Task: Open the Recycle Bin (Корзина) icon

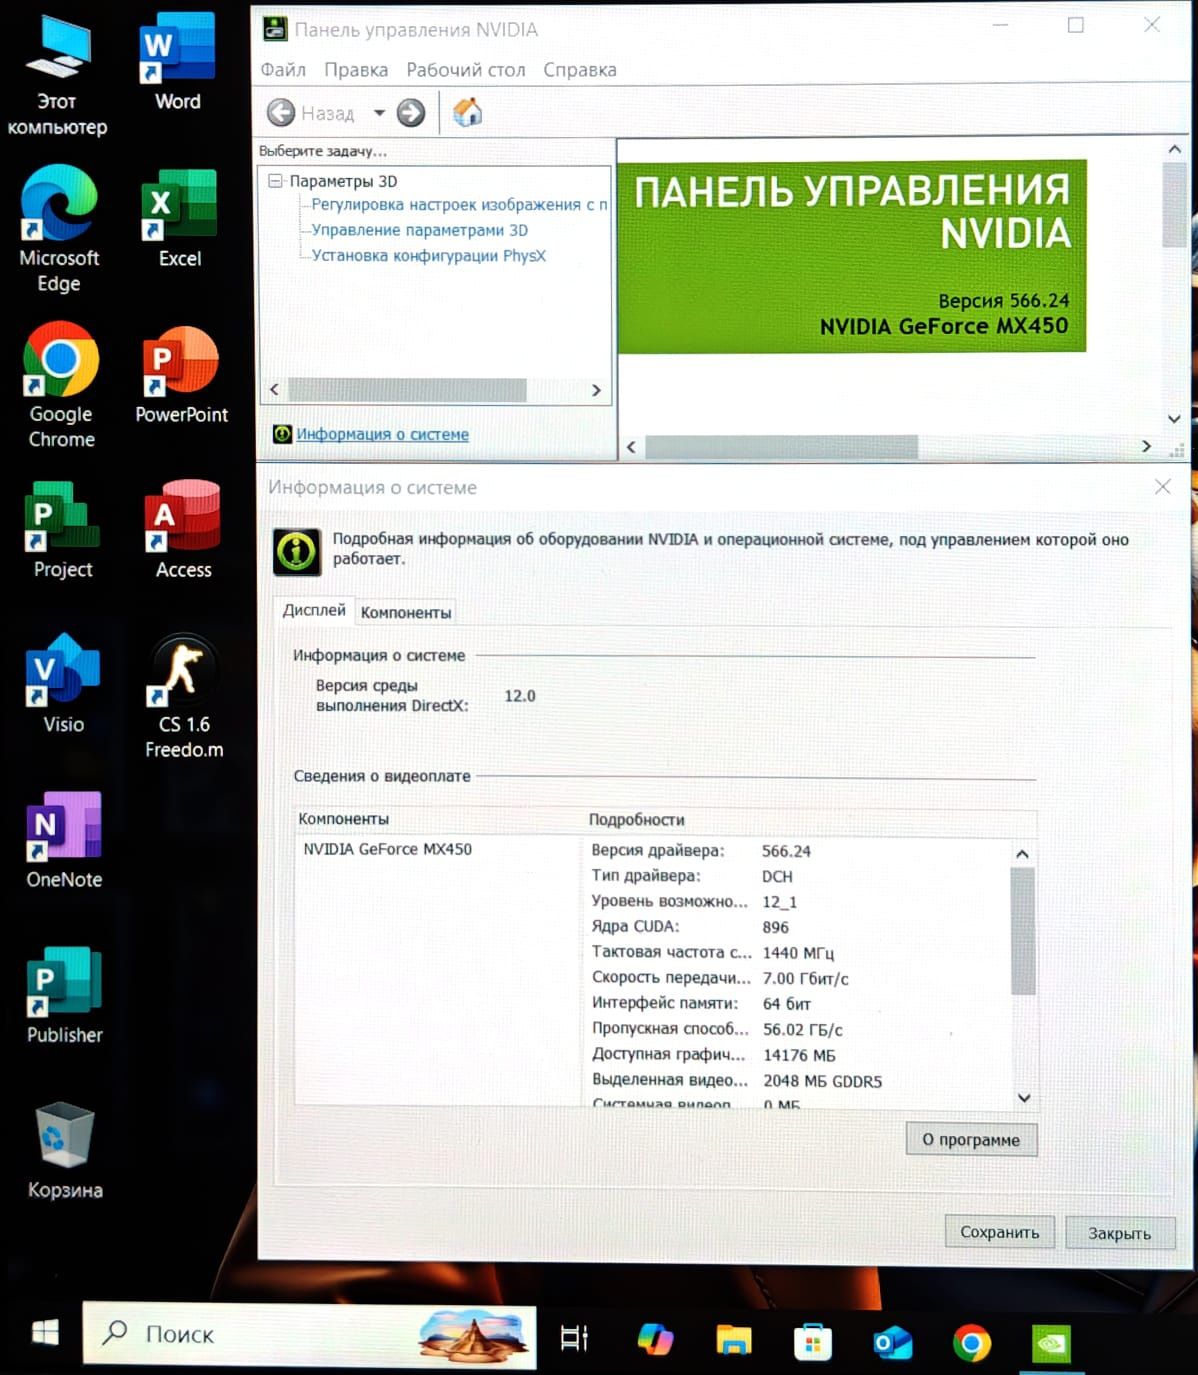Action: coord(65,1151)
